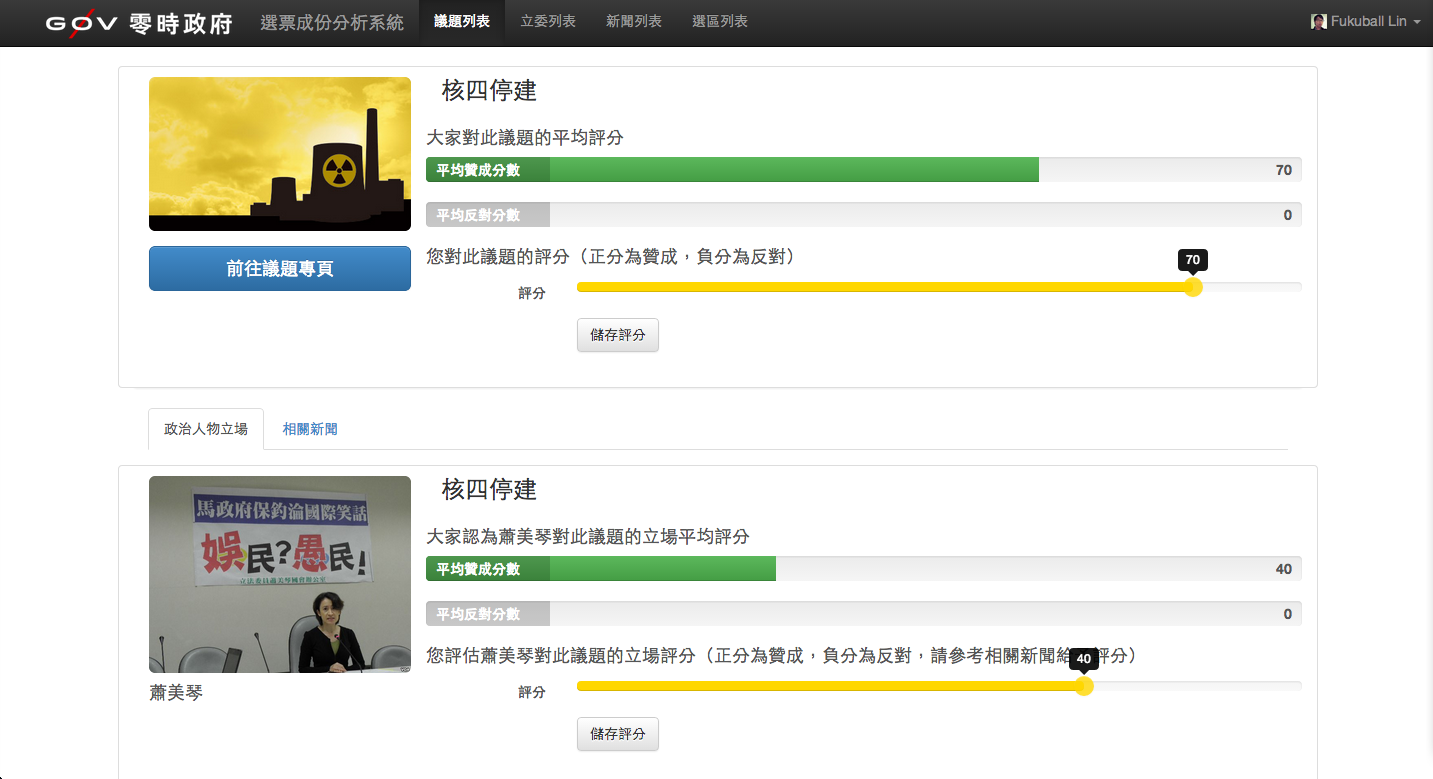This screenshot has width=1433, height=779.
Task: Click the green 平均贊成分數 bar showing 40
Action: tap(601, 569)
